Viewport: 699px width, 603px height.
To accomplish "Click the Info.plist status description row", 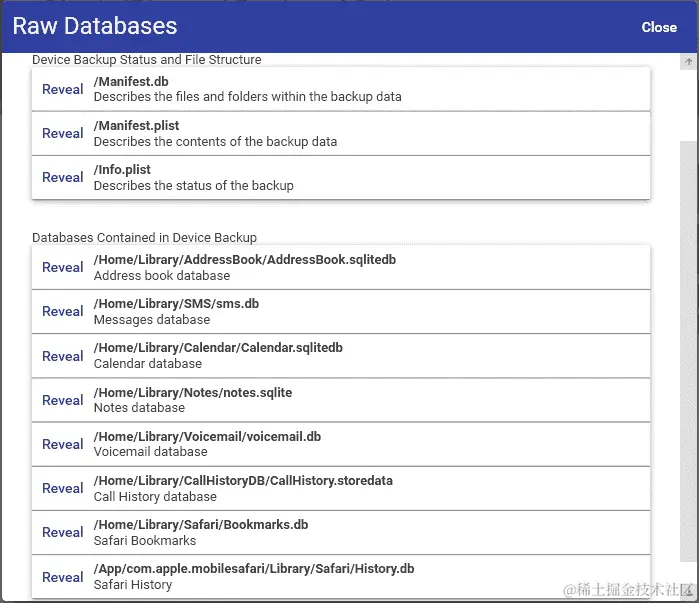I will 341,177.
